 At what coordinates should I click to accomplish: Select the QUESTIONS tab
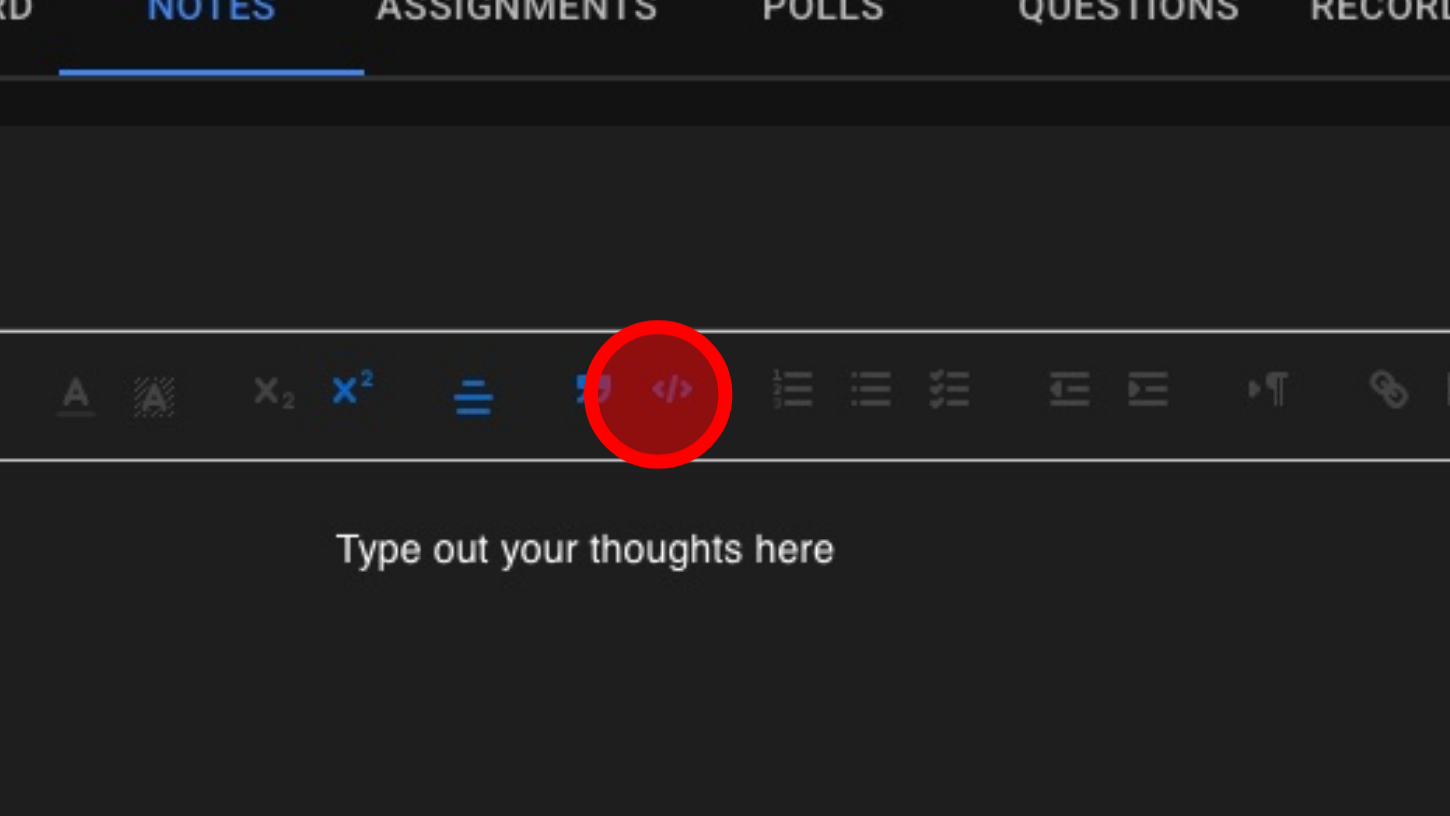(1128, 10)
